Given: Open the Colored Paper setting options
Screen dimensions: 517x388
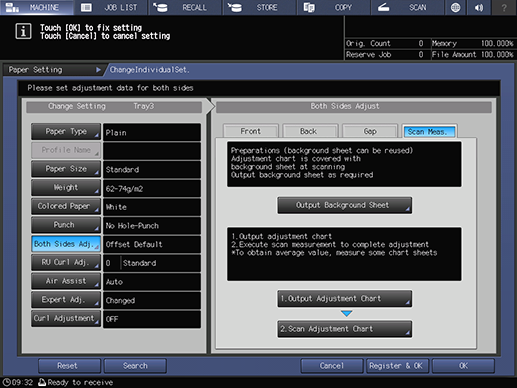Looking at the screenshot, I should (66, 206).
